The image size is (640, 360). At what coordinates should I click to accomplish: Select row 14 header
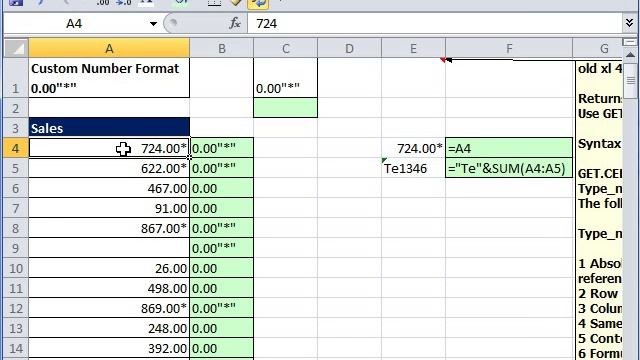click(16, 348)
